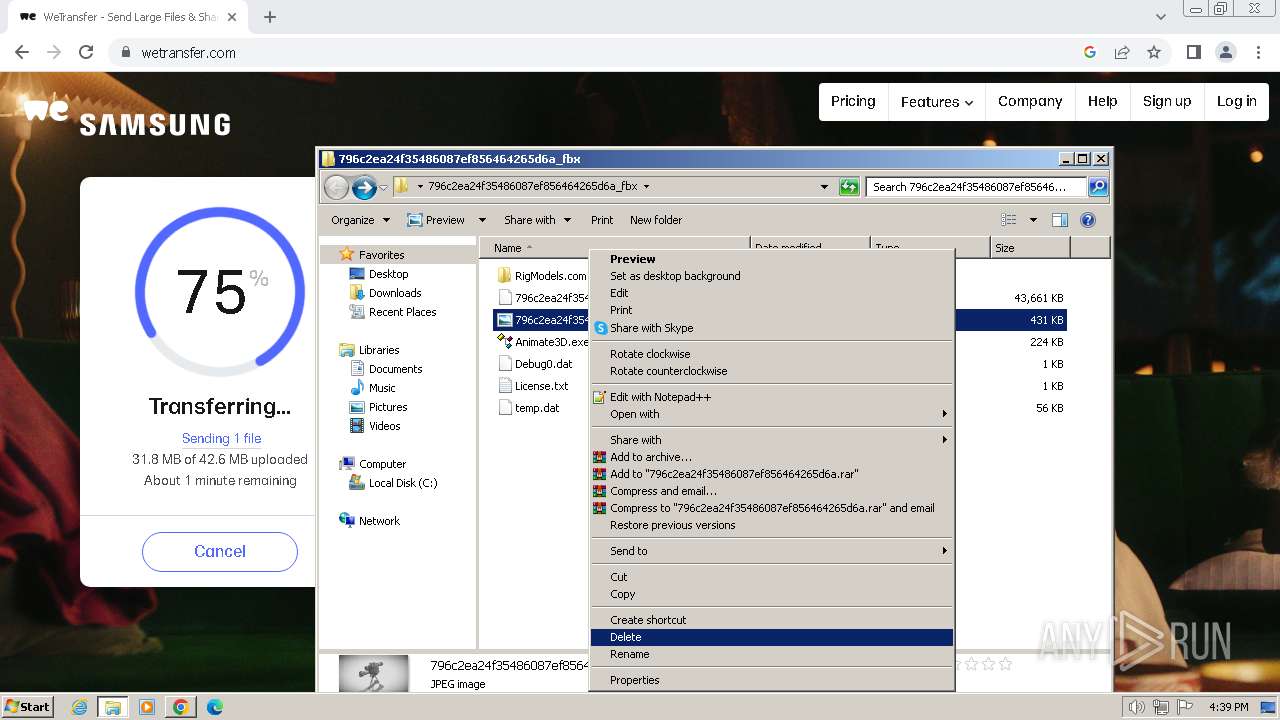
Task: Open Microsoft Edge from the taskbar
Action: 214,707
